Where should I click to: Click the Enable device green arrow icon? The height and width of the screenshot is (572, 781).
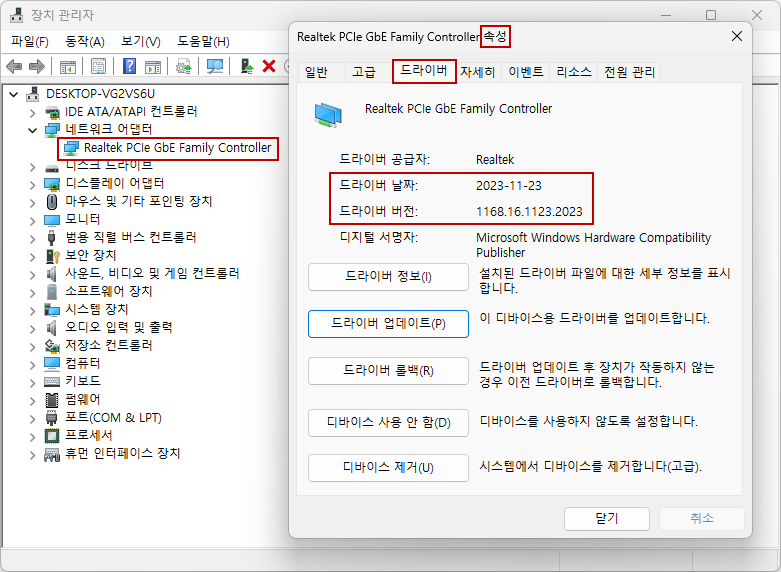[x=247, y=66]
